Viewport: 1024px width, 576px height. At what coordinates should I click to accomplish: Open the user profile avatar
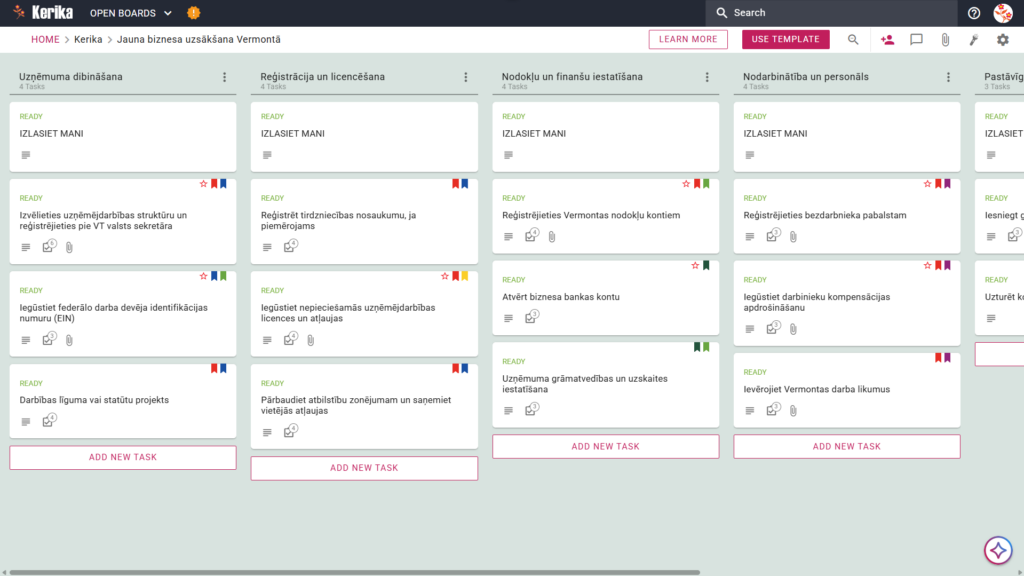click(x=1003, y=12)
